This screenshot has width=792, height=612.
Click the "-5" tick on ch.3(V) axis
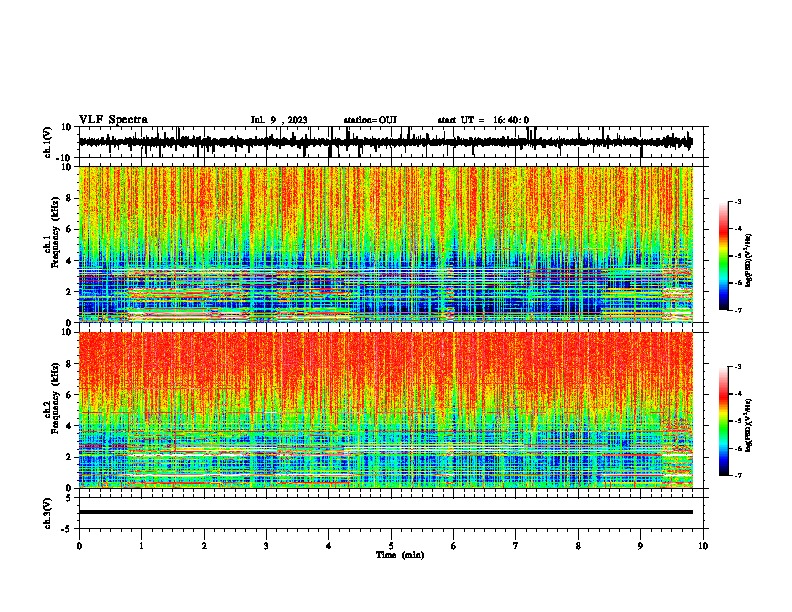point(67,529)
